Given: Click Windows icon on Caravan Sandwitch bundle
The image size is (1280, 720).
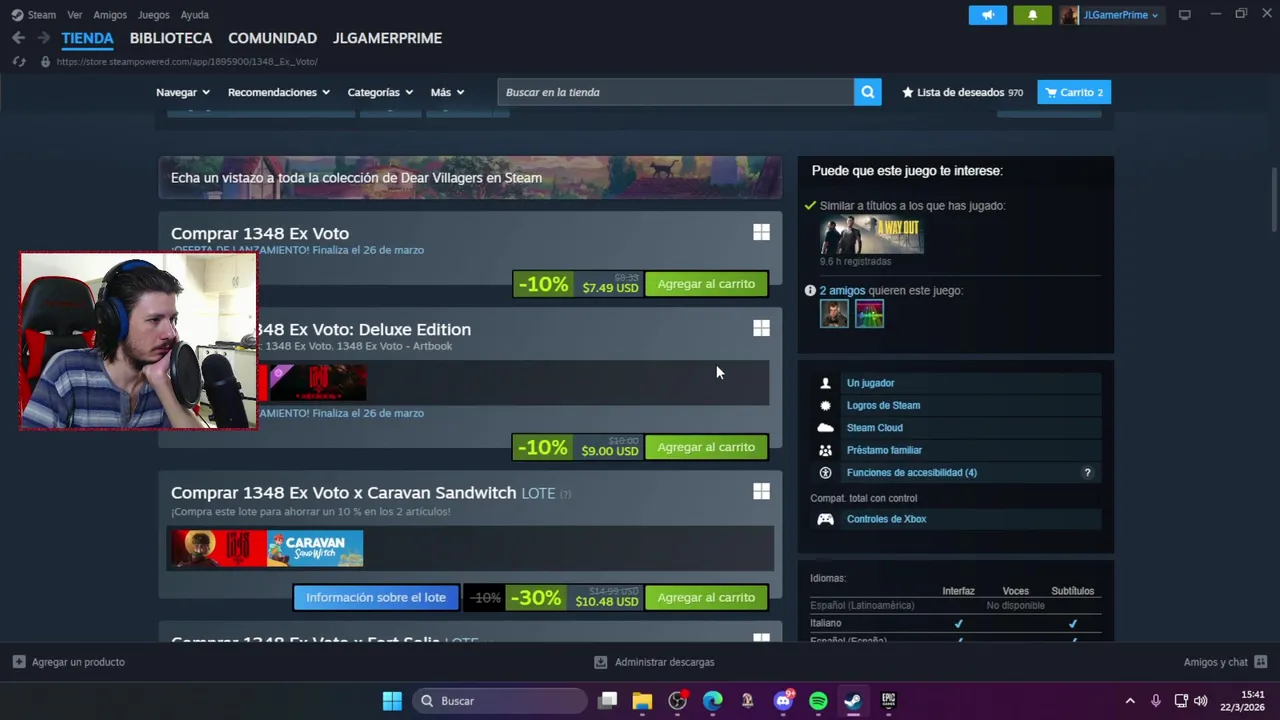Looking at the screenshot, I should pos(761,491).
